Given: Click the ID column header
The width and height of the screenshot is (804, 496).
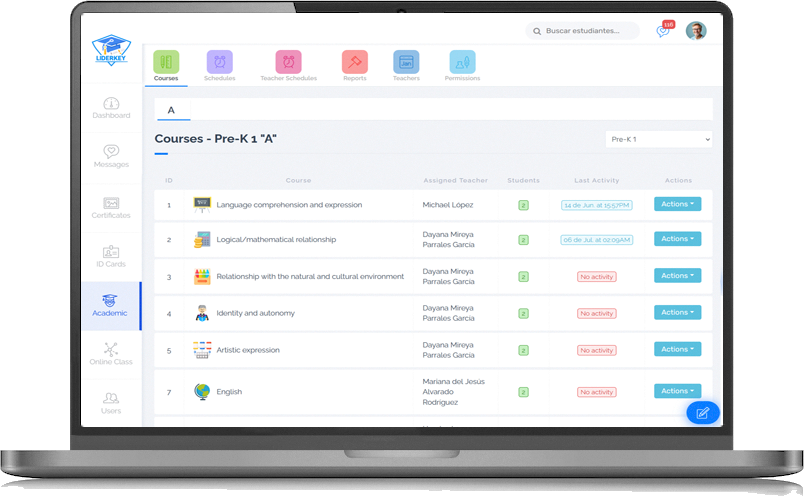Looking at the screenshot, I should (169, 181).
